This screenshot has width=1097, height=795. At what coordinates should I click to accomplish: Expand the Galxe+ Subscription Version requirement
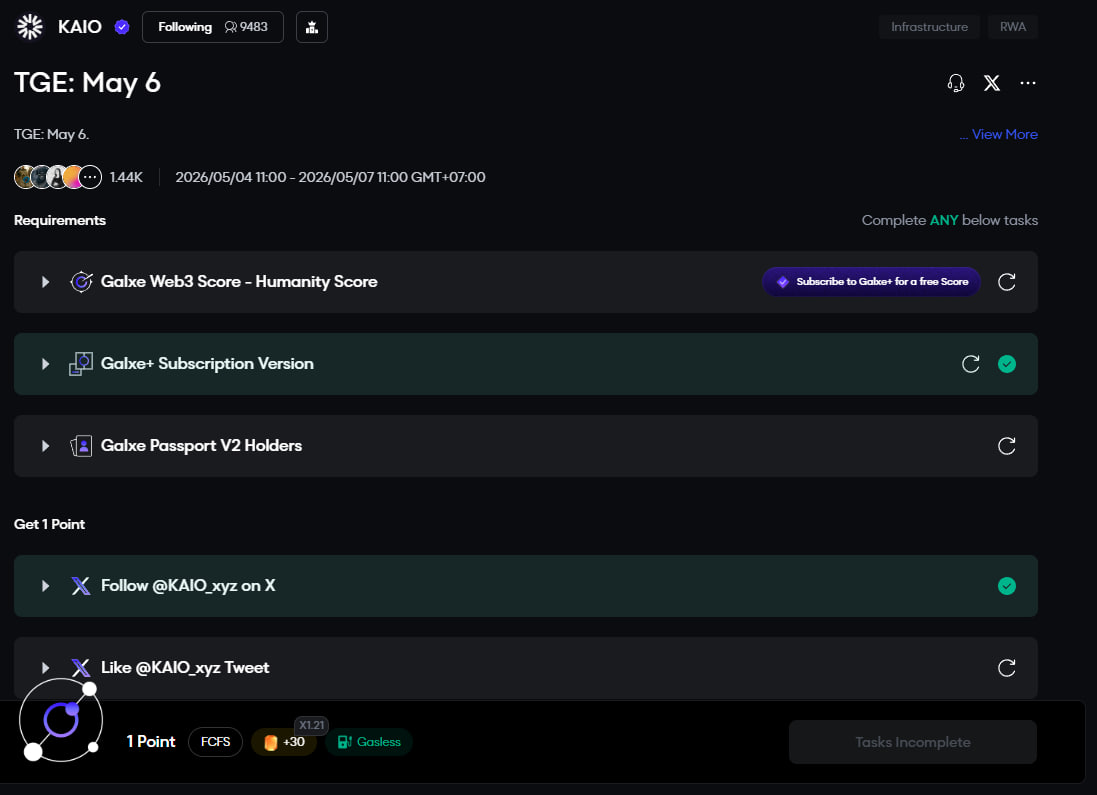pyautogui.click(x=45, y=364)
